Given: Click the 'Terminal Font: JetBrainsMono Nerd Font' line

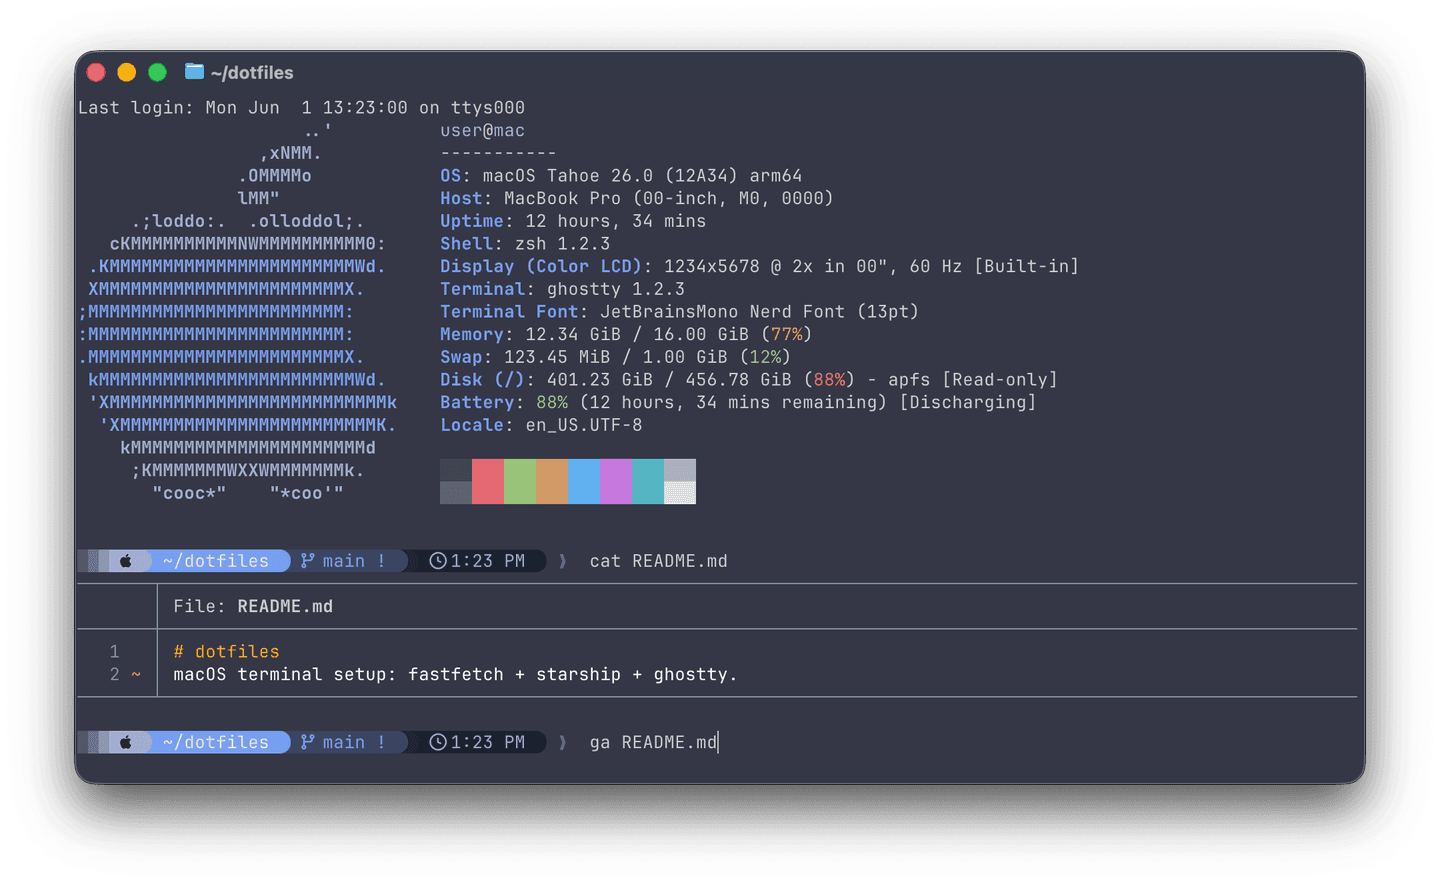Looking at the screenshot, I should coord(680,312).
